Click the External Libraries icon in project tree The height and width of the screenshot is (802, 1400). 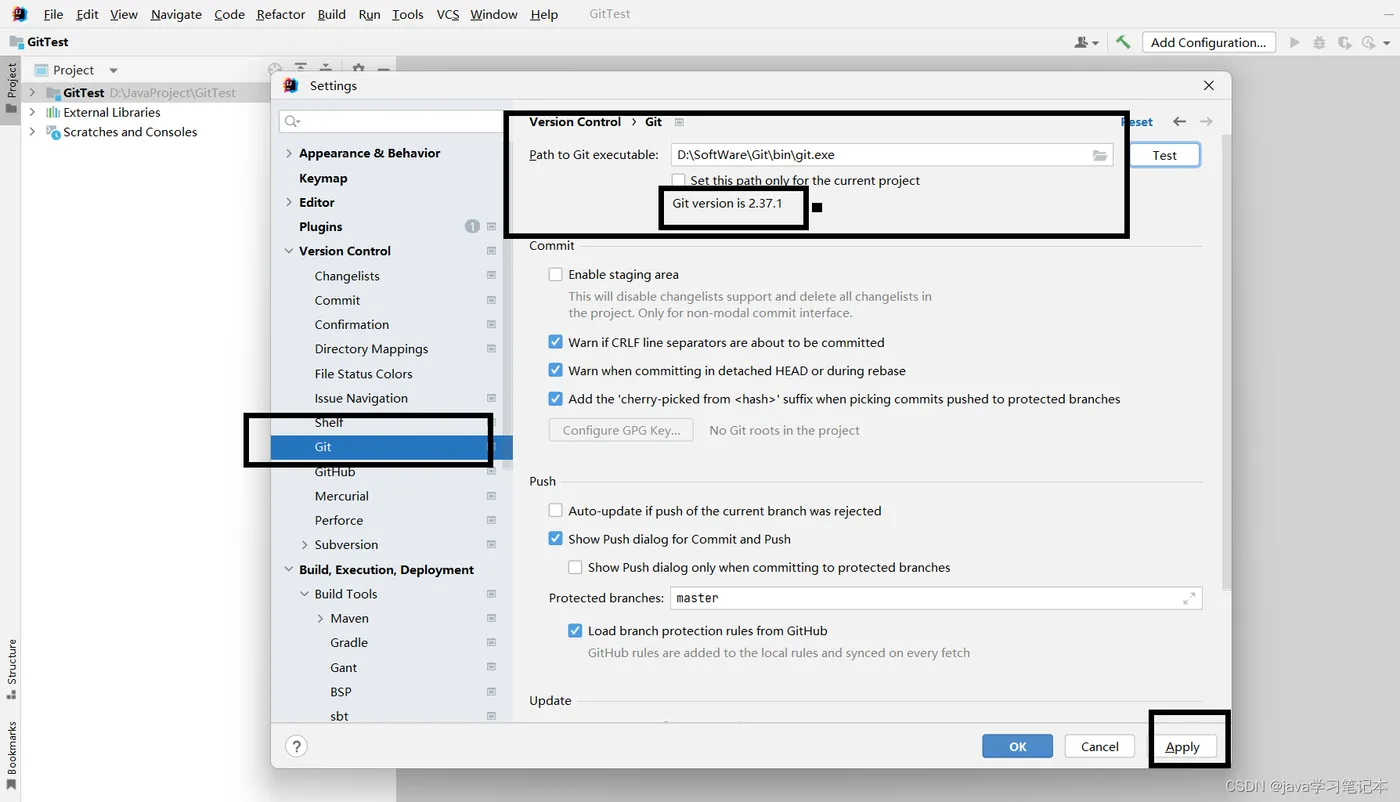point(53,112)
